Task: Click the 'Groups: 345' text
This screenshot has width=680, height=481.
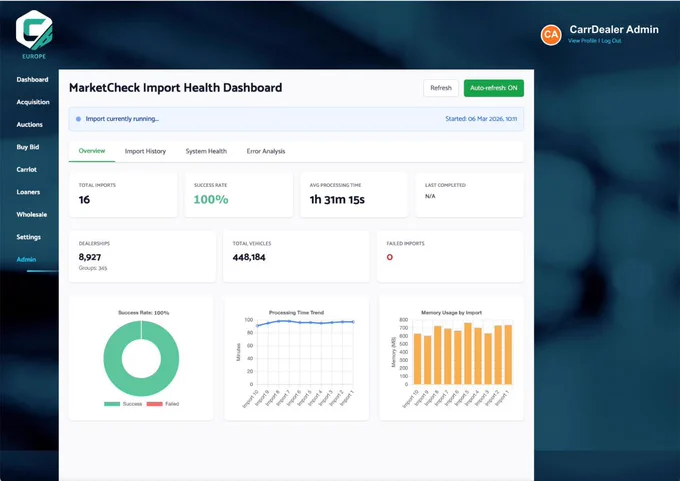Action: point(93,268)
